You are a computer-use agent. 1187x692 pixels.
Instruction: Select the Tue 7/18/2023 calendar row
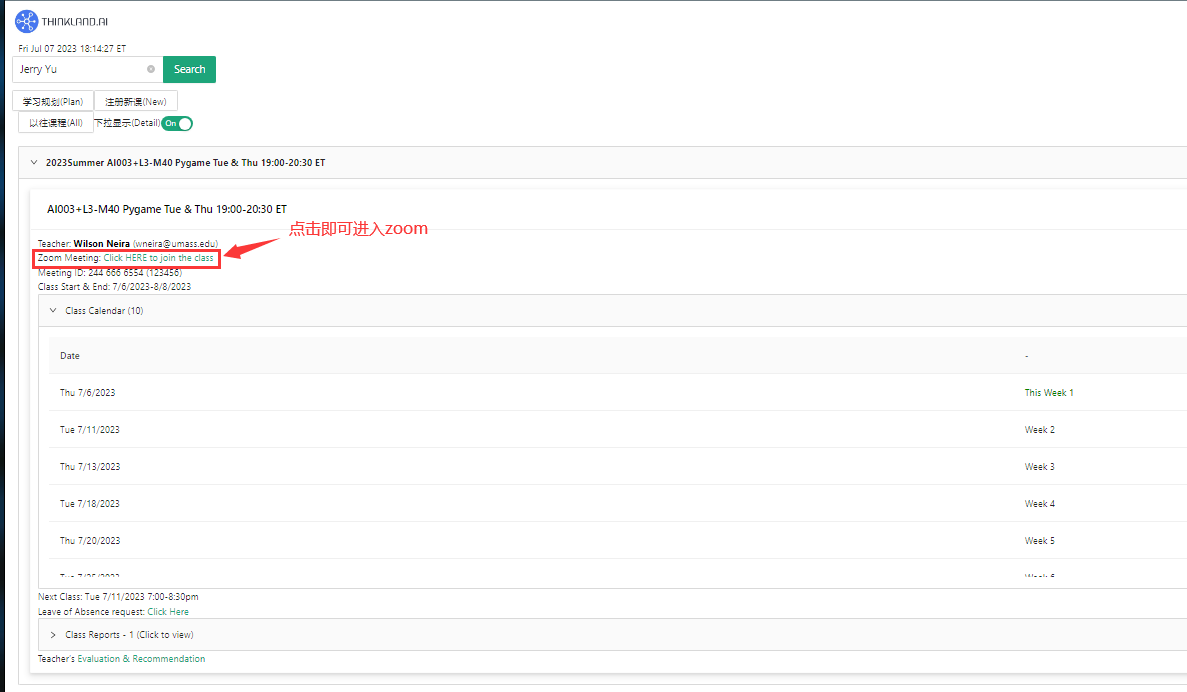pyautogui.click(x=90, y=504)
